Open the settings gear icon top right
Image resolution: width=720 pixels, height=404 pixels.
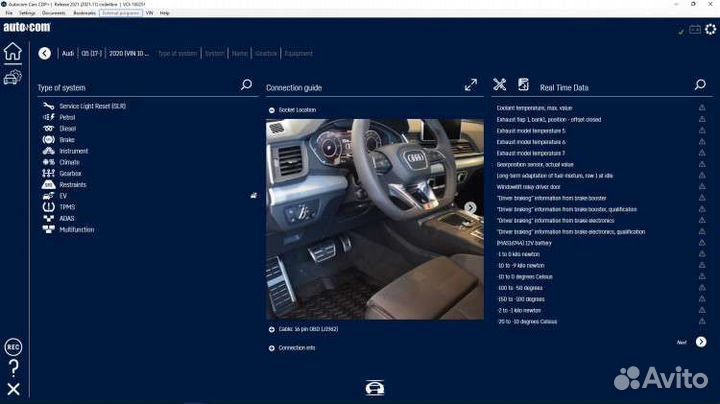tap(710, 29)
